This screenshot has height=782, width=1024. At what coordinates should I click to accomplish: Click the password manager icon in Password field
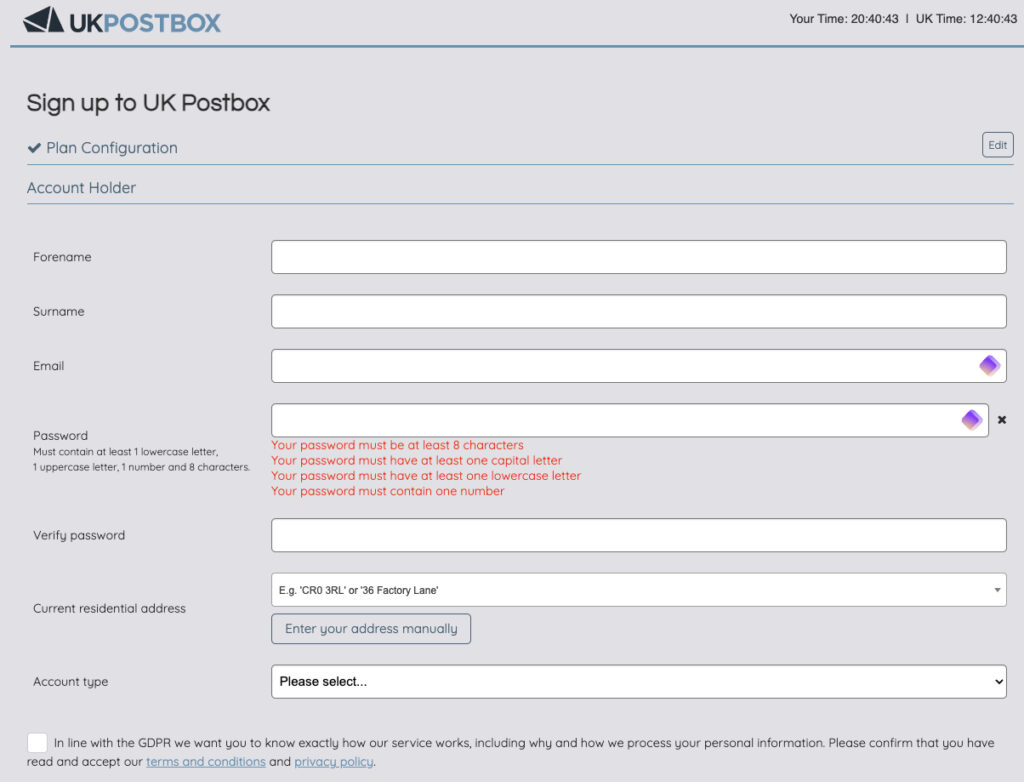coord(971,420)
